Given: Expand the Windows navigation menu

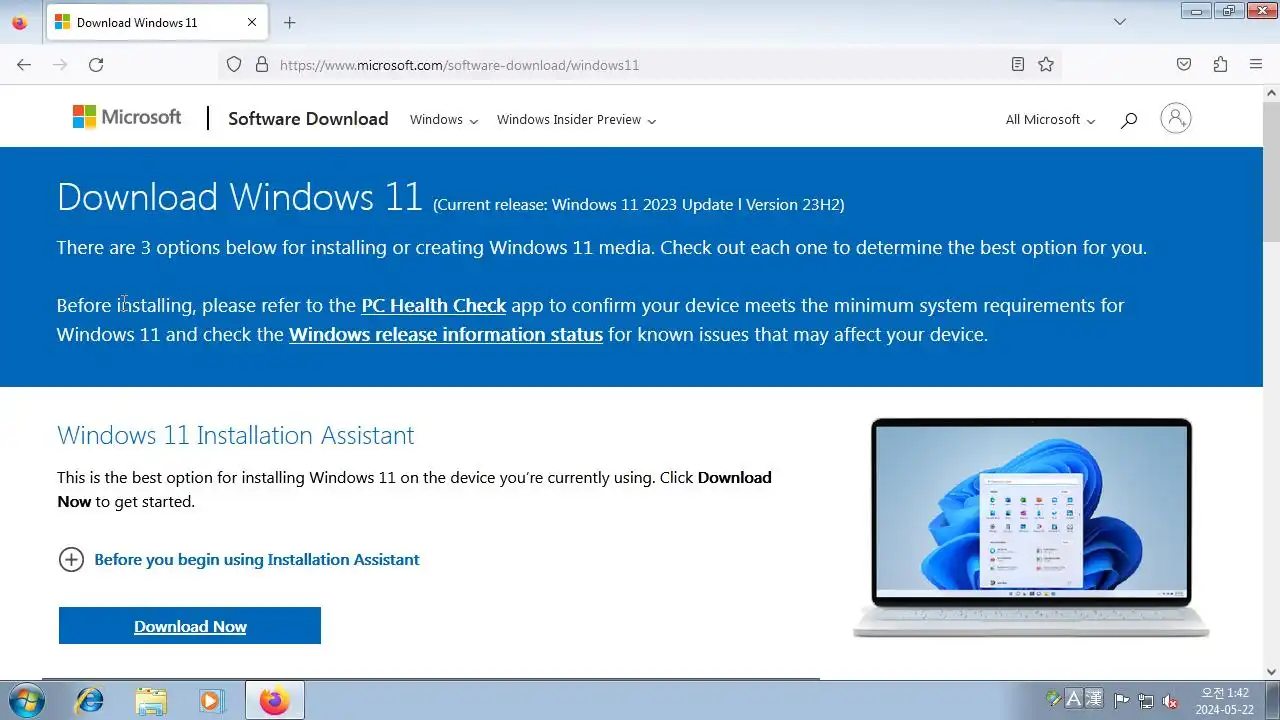Looking at the screenshot, I should (x=444, y=119).
